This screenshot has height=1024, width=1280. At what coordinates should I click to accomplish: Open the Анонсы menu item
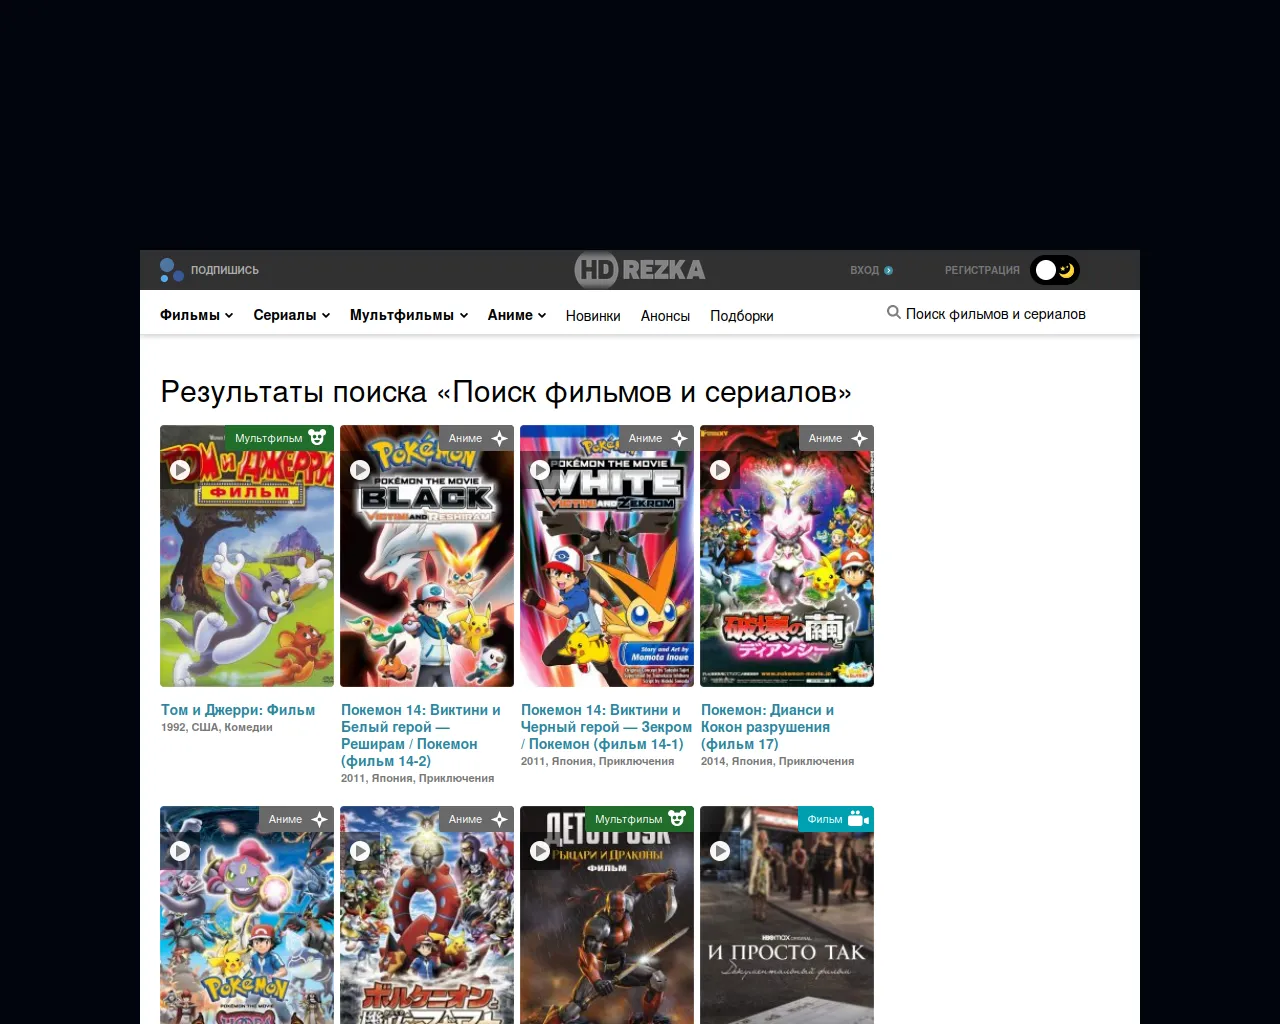click(x=665, y=316)
